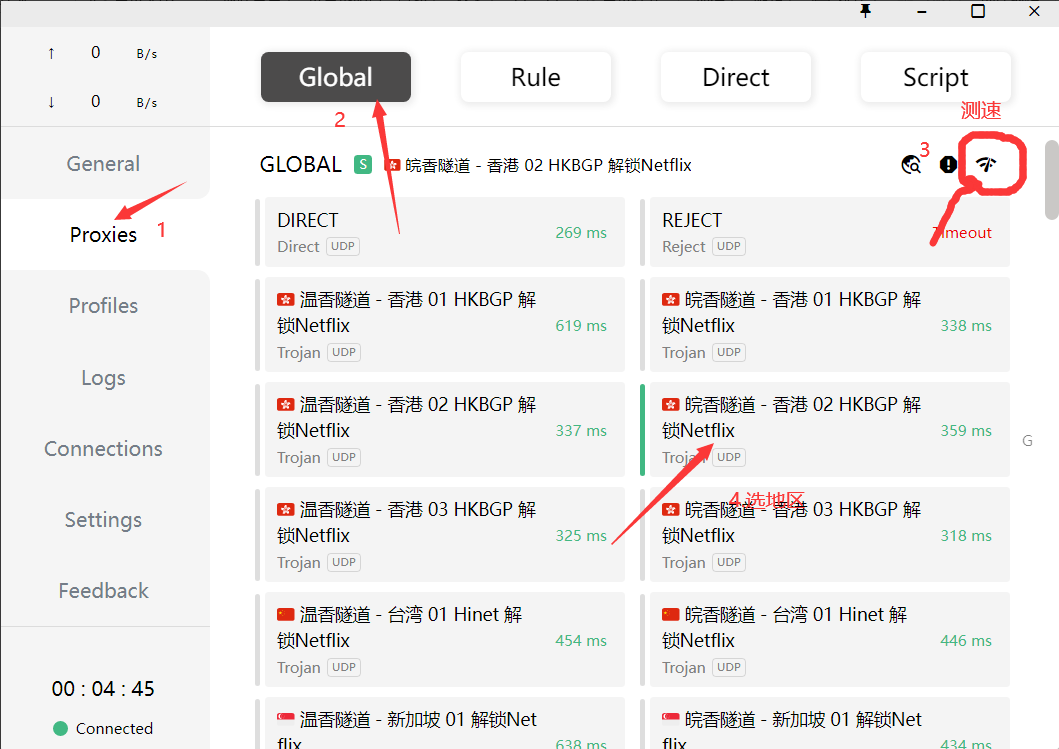Click the globe search icon in GLOBAL header
The width and height of the screenshot is (1059, 749).
coord(911,165)
